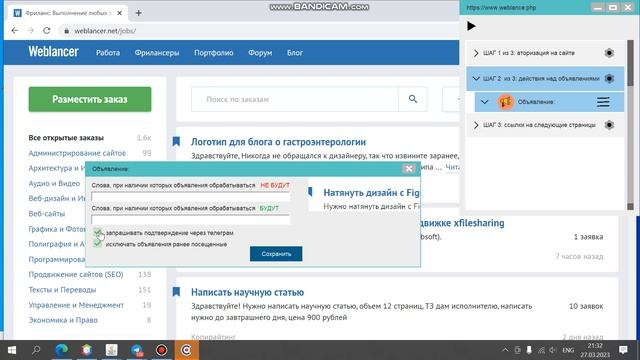The image size is (640, 360).
Task: Open Написать научную статью order
Action: (x=247, y=292)
